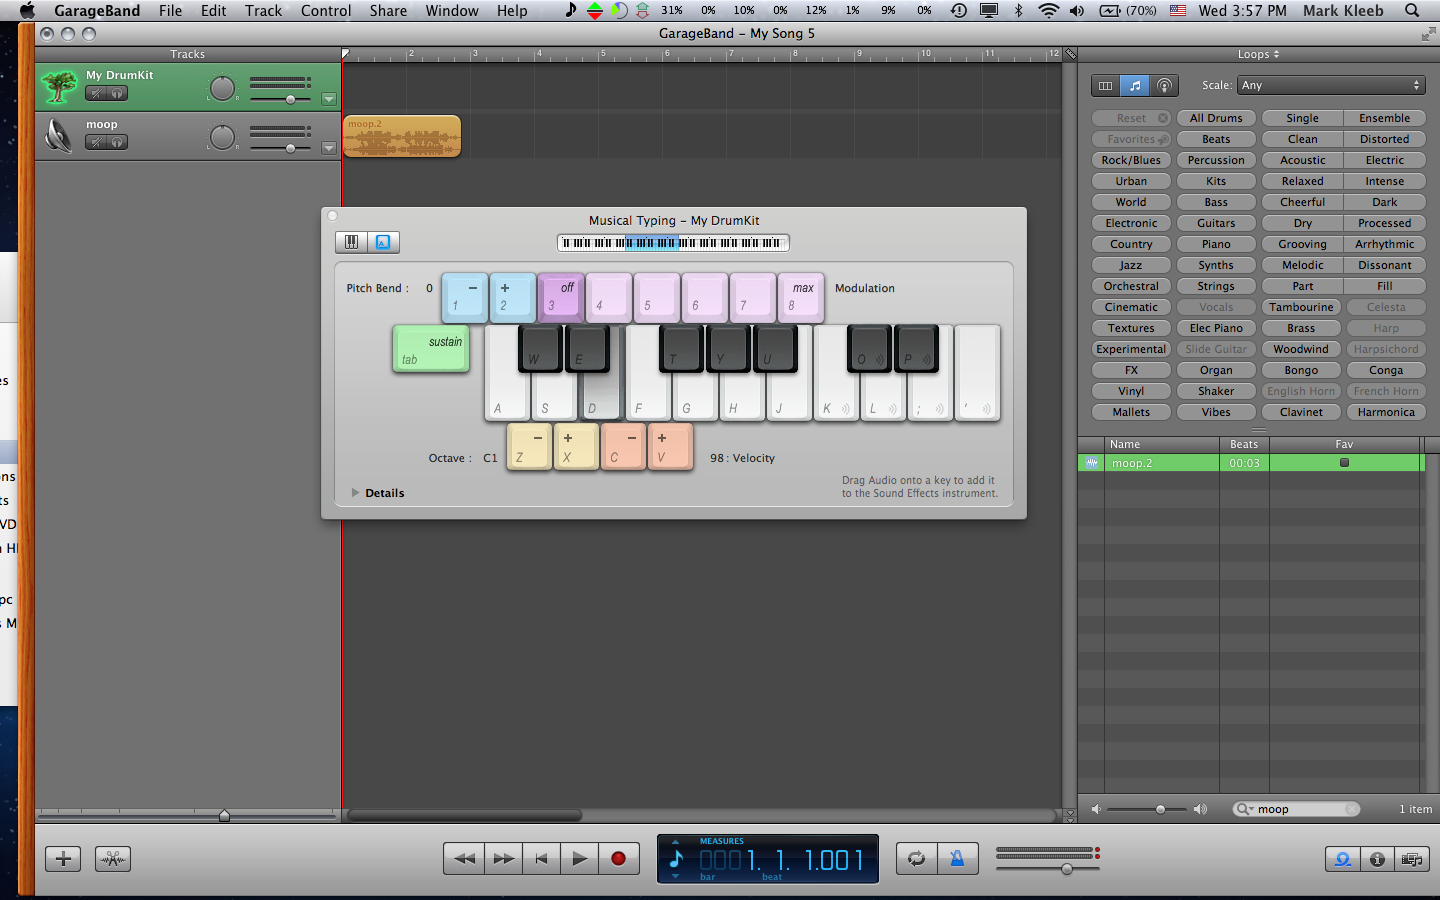Go to beginning of song
1440x900 pixels.
click(x=541, y=858)
